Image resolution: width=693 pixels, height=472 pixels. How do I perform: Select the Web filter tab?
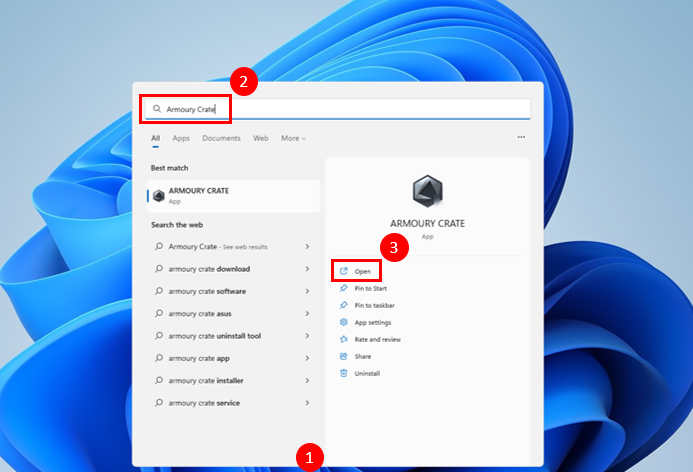pyautogui.click(x=260, y=138)
